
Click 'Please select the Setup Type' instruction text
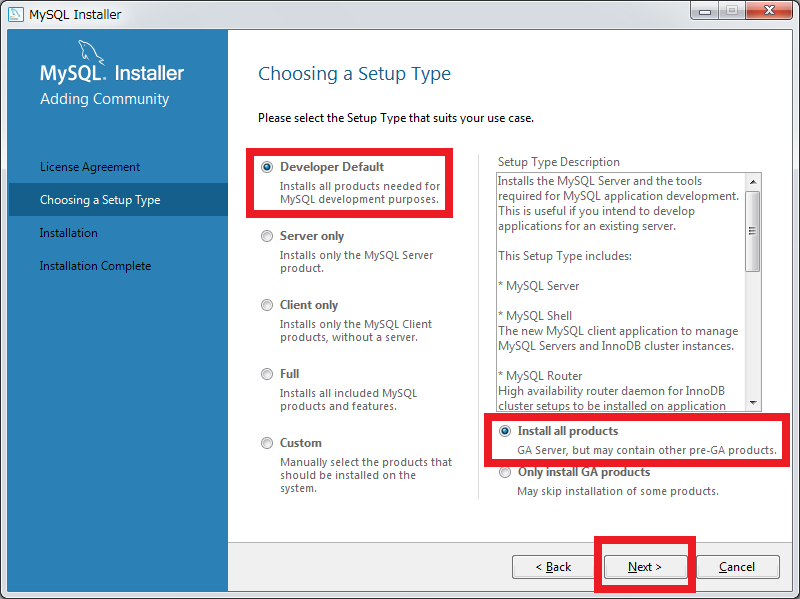pos(396,118)
